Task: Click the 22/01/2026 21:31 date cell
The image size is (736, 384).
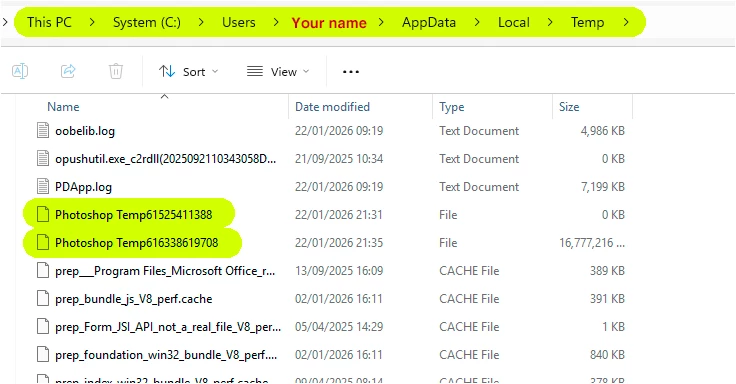Action: tap(339, 215)
